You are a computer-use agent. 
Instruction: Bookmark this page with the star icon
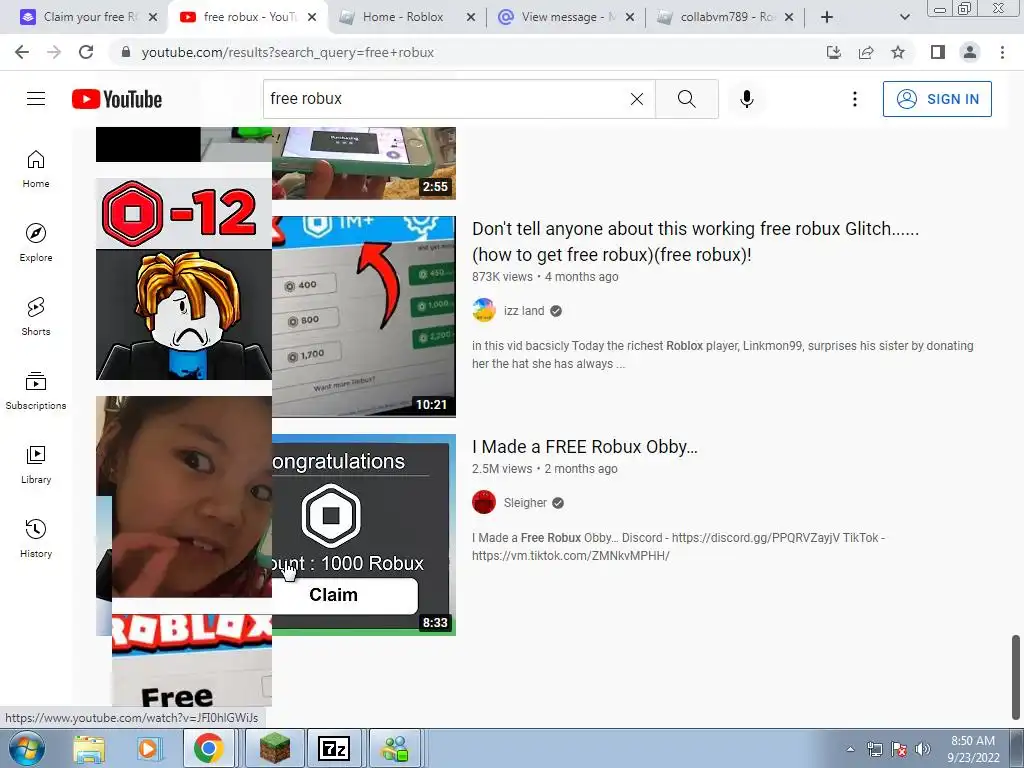898,52
